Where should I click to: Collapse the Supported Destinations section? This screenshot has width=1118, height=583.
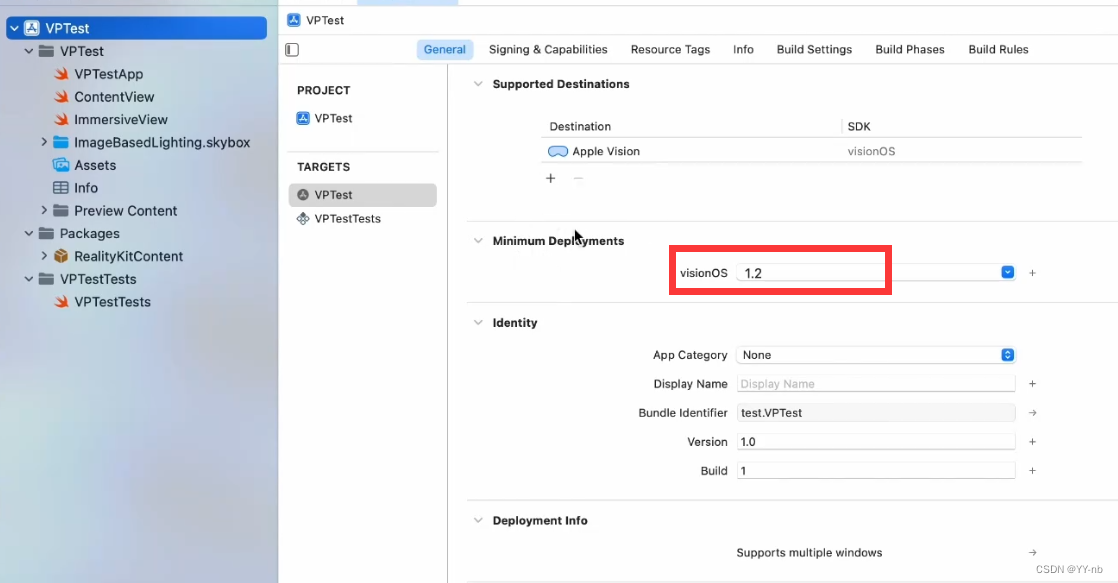(478, 84)
